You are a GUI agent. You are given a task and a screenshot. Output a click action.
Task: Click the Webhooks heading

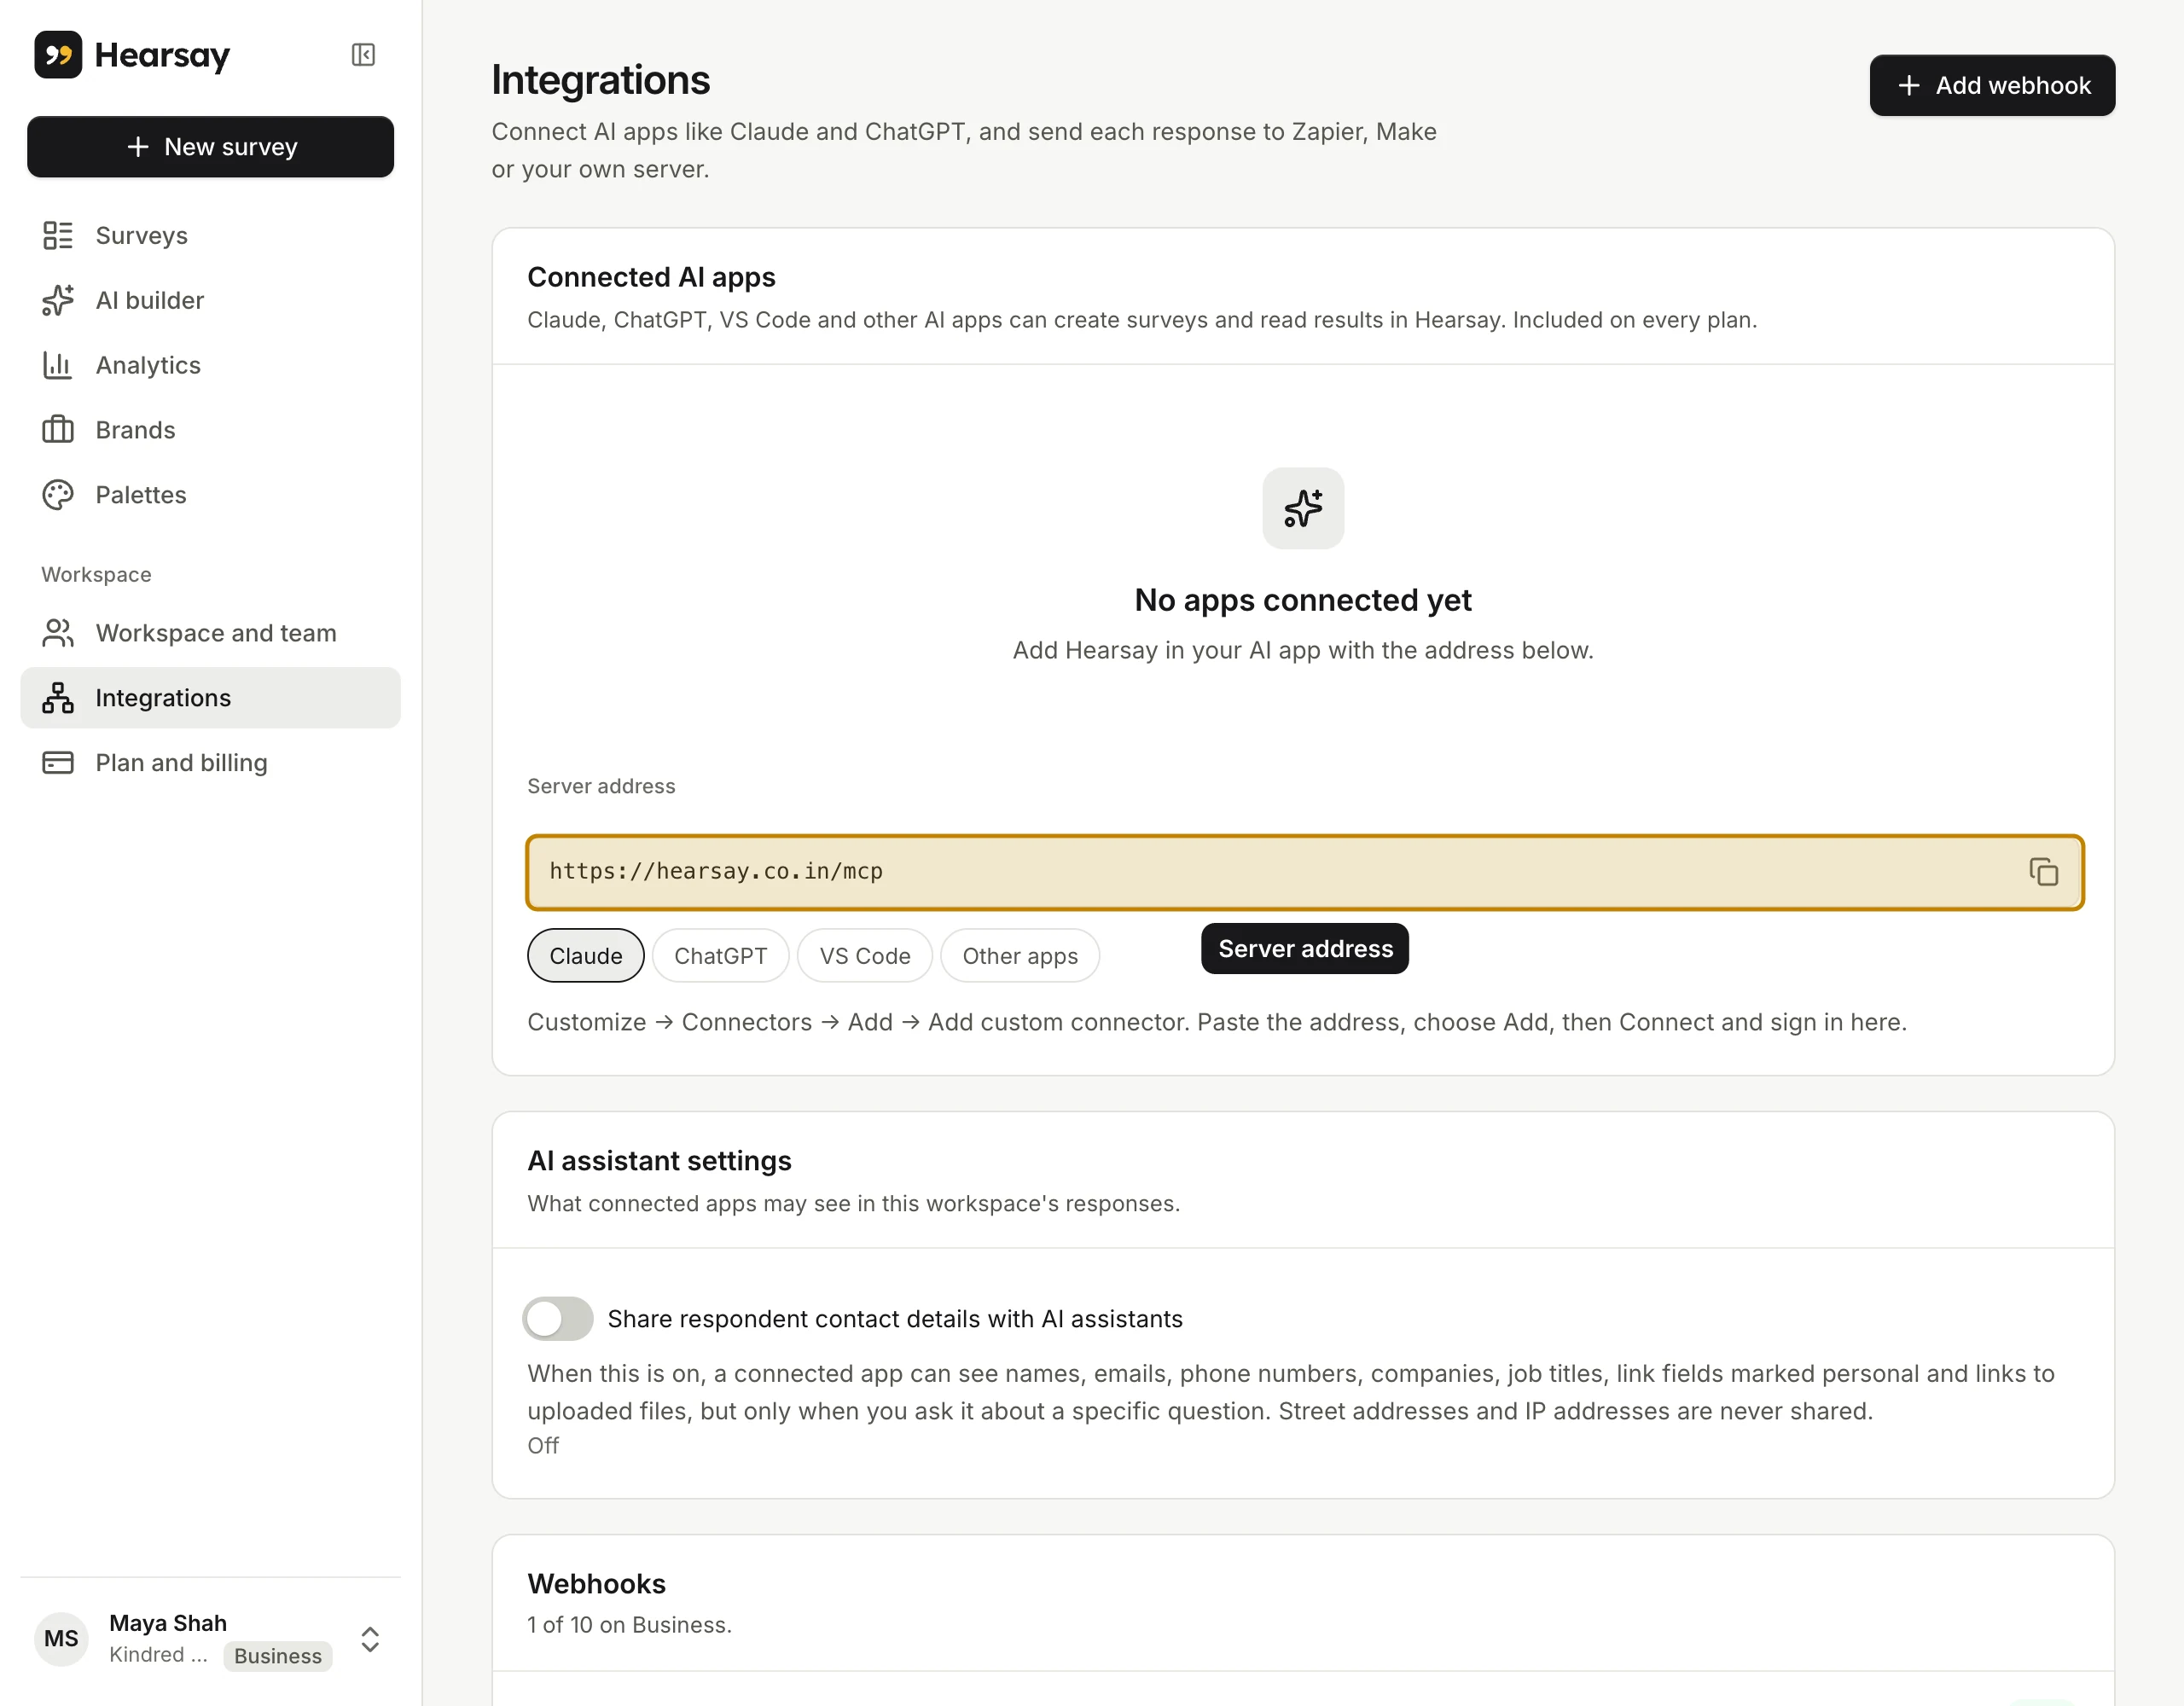tap(596, 1584)
